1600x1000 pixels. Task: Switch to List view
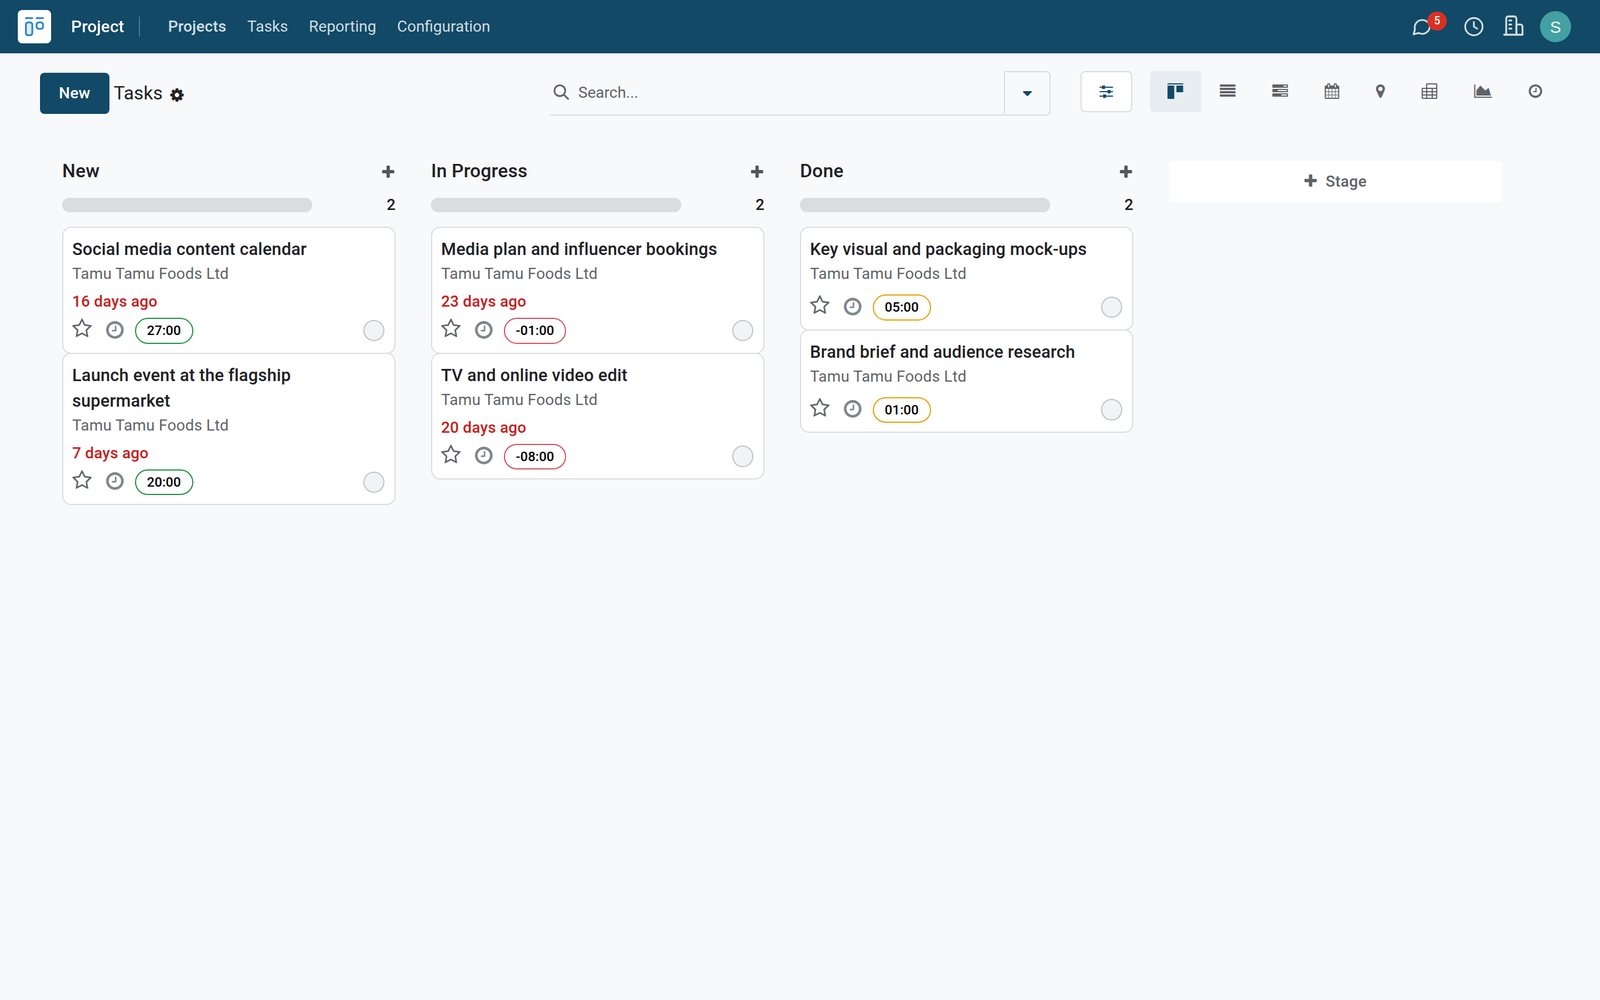click(x=1227, y=91)
